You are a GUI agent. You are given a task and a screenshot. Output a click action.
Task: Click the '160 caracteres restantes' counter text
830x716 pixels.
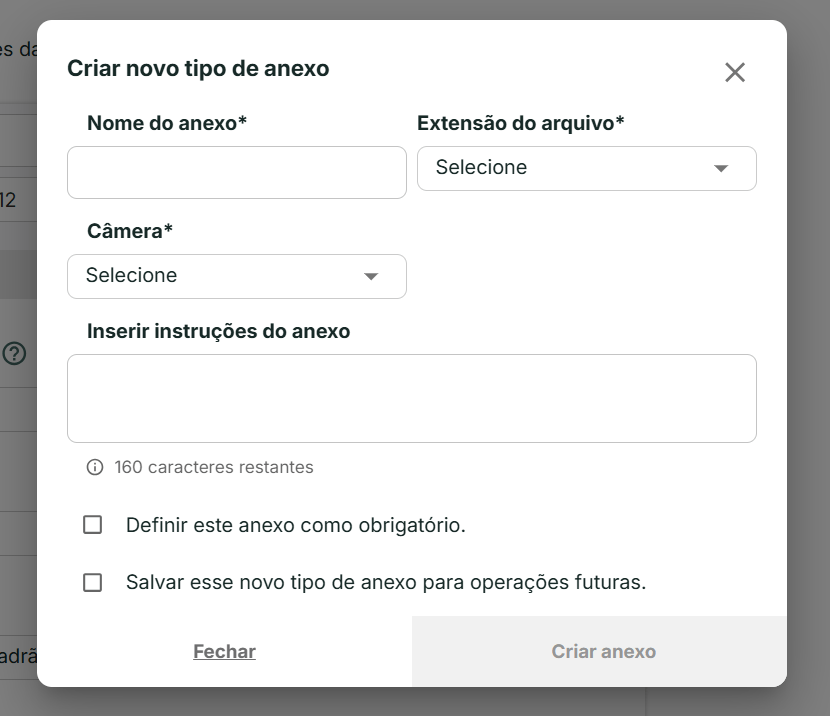[x=214, y=467]
